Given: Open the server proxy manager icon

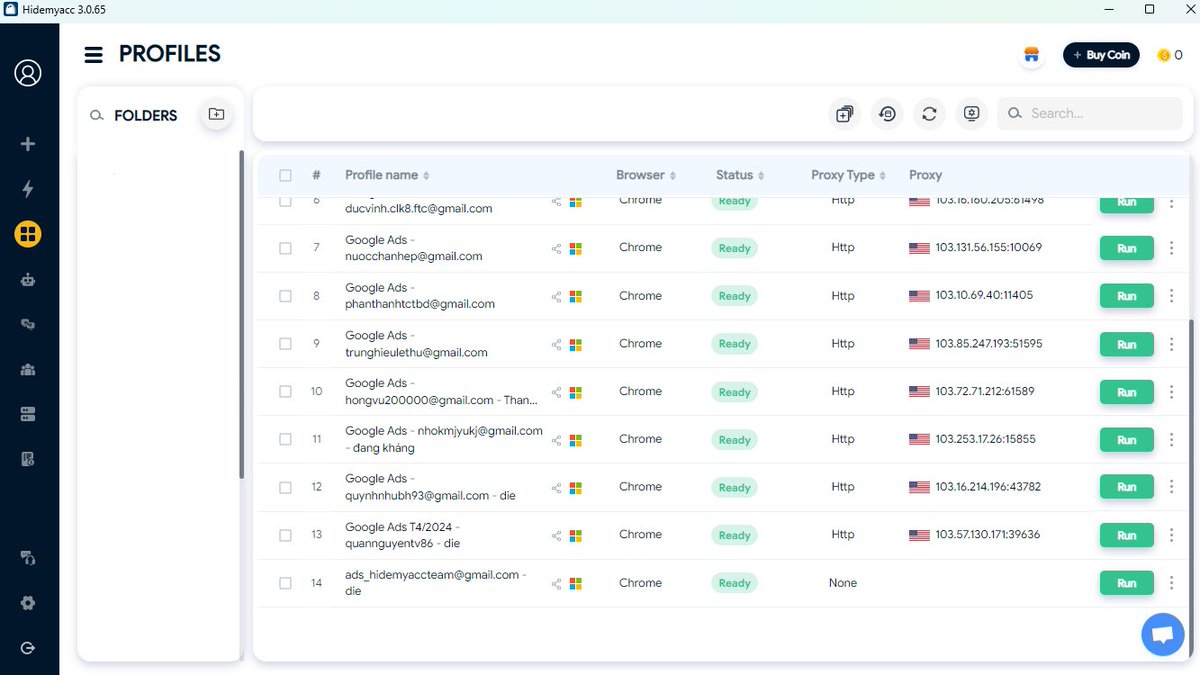Looking at the screenshot, I should tap(28, 414).
